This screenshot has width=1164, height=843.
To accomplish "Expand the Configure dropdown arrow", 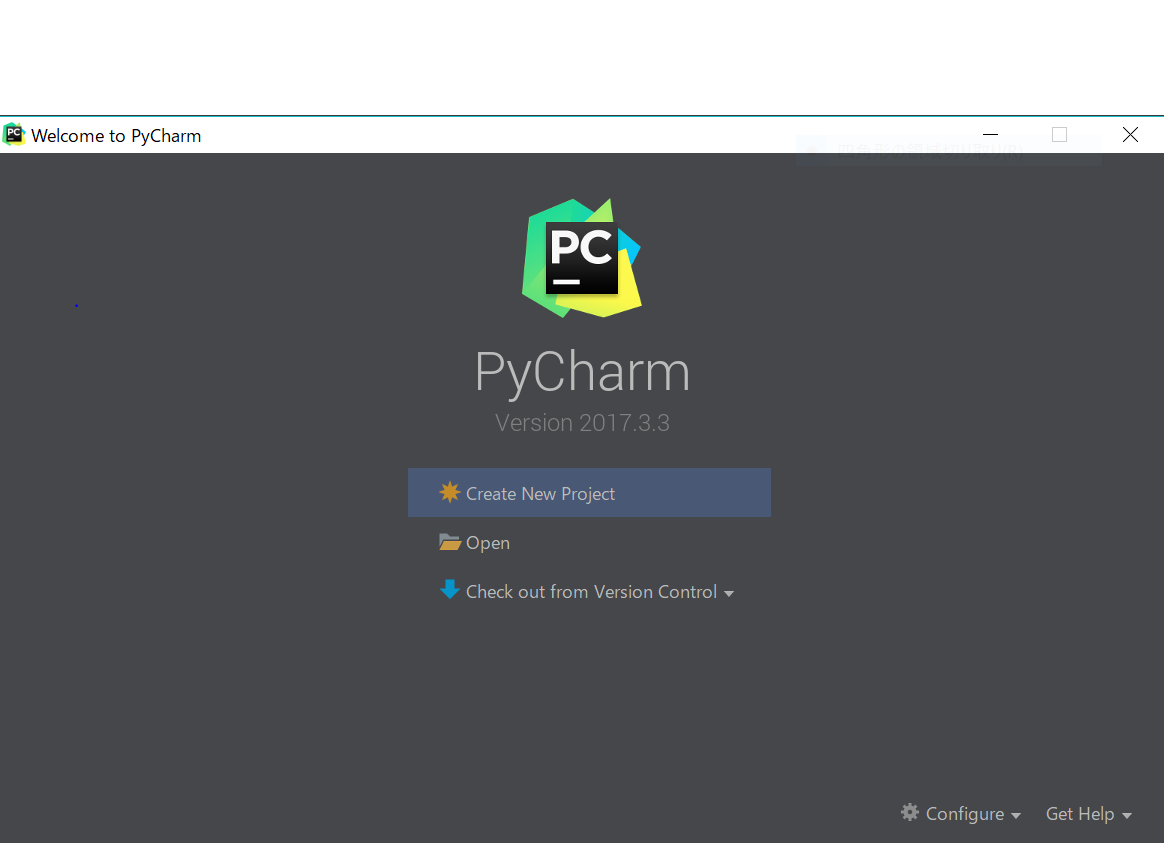I will 1016,816.
